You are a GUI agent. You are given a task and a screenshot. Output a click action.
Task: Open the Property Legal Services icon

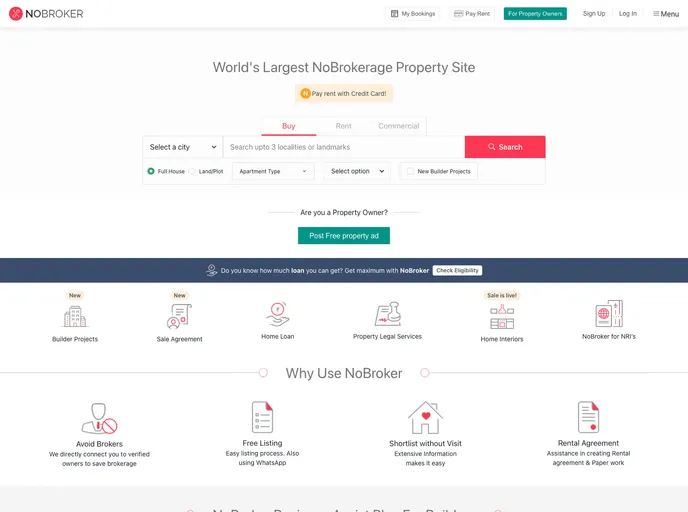(387, 314)
